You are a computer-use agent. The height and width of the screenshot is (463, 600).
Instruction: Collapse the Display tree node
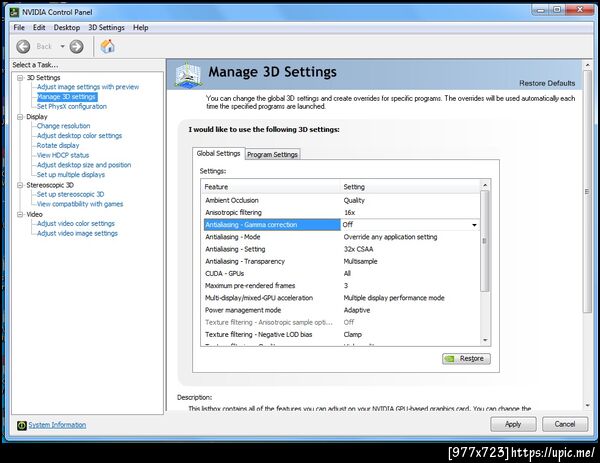(x=20, y=117)
